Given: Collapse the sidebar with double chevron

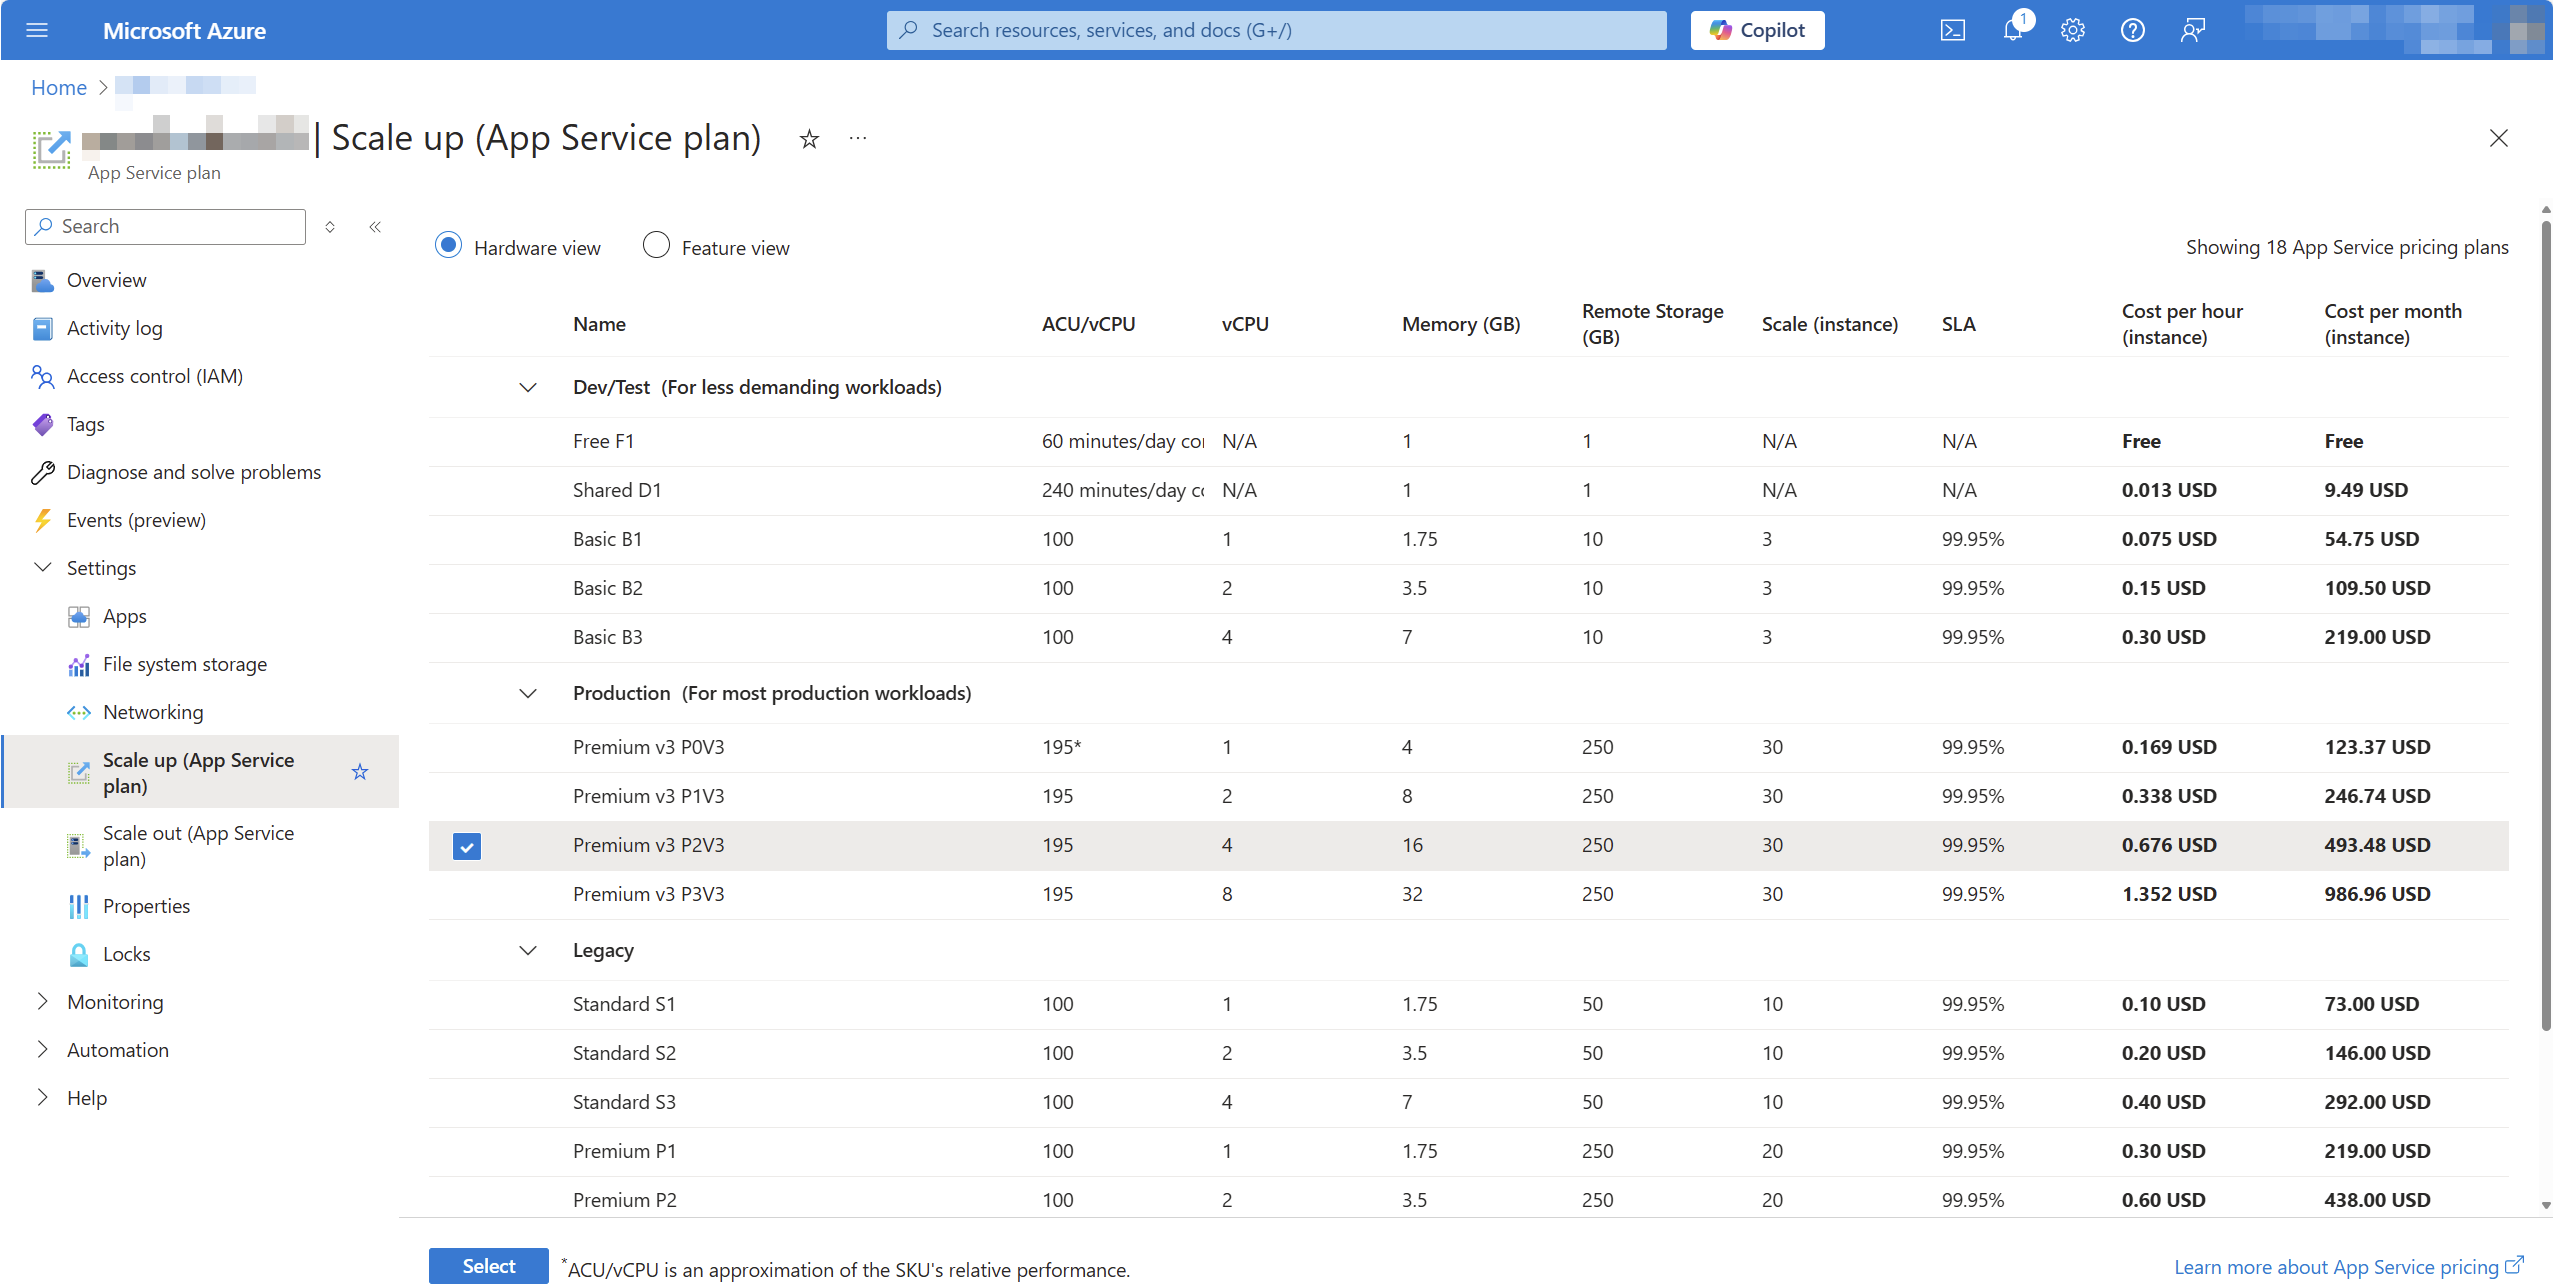Looking at the screenshot, I should coord(375,227).
